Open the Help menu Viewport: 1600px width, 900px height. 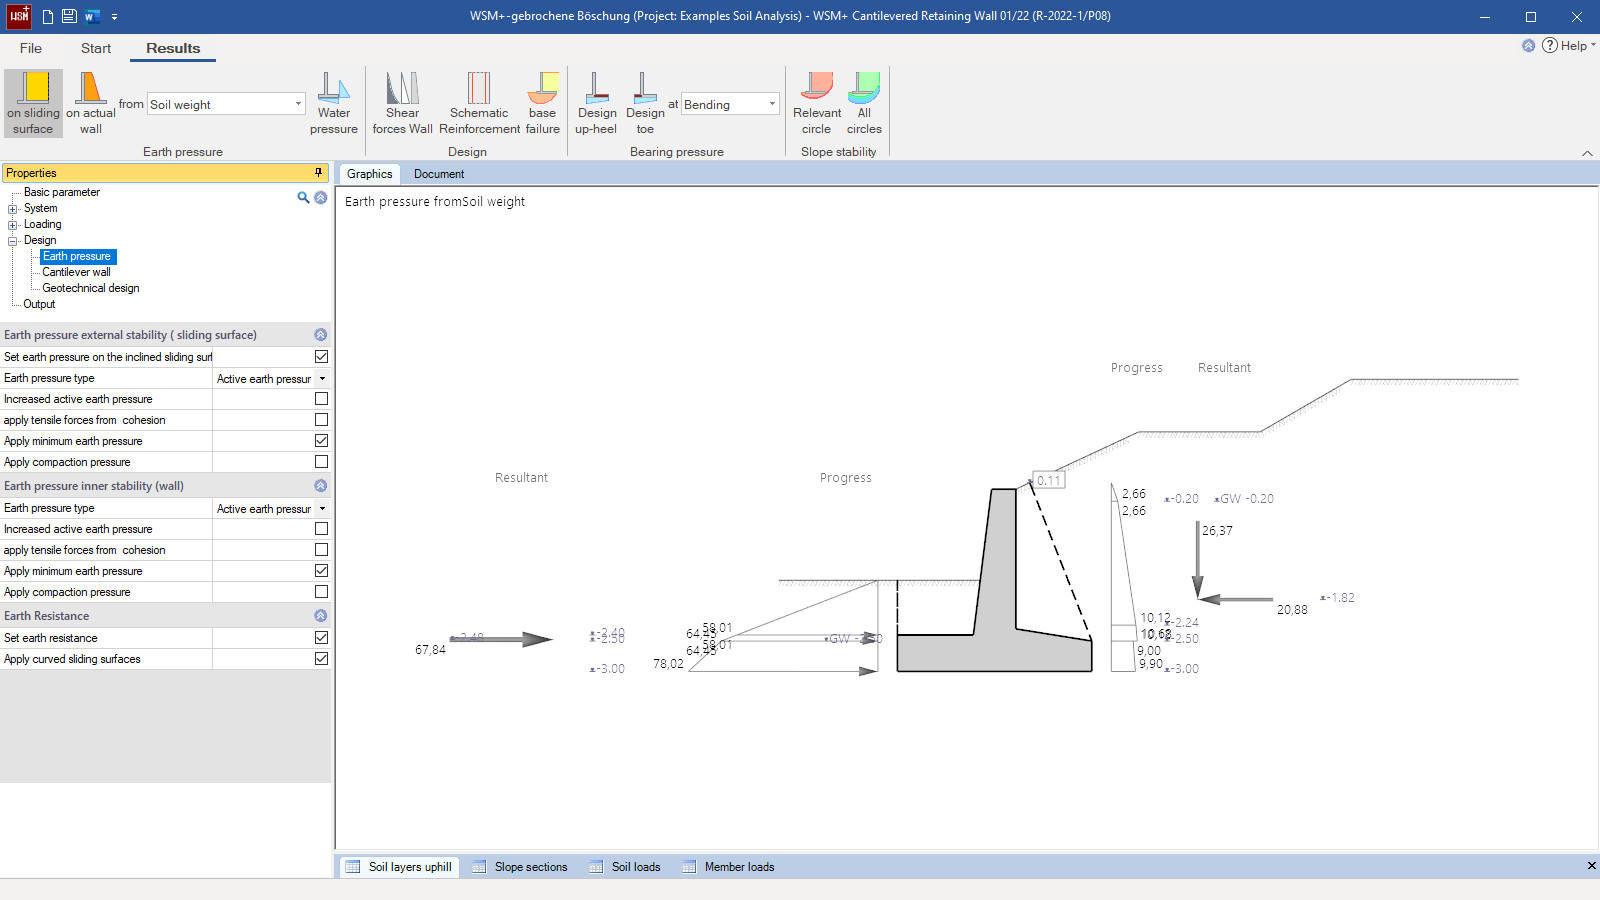pyautogui.click(x=1569, y=46)
